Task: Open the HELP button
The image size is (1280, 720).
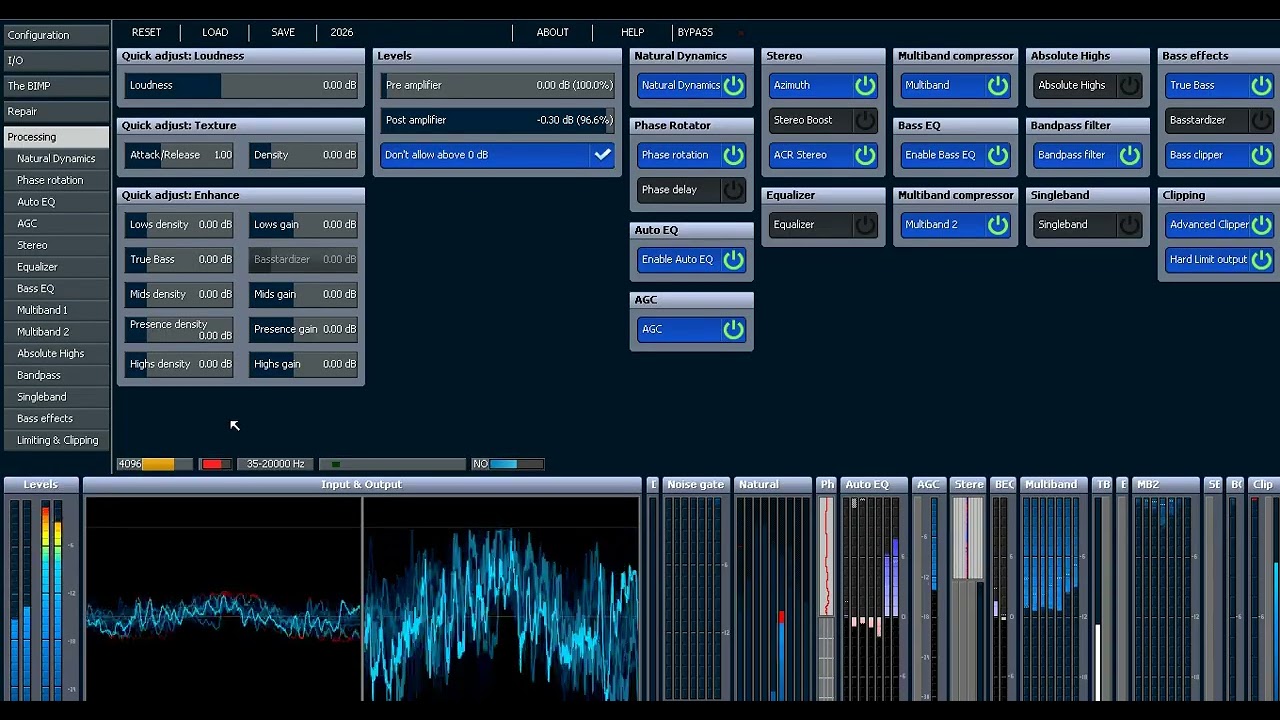Action: 632,32
